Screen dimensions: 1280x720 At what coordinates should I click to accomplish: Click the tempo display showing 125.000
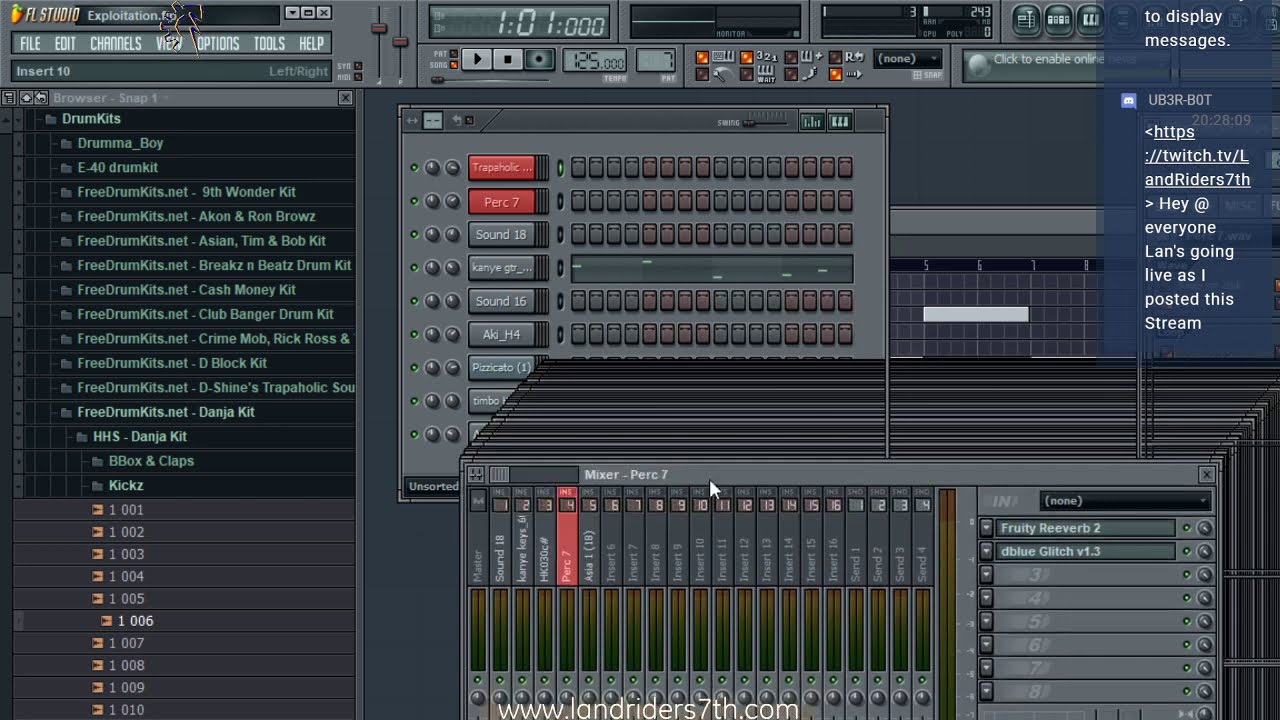pyautogui.click(x=595, y=61)
